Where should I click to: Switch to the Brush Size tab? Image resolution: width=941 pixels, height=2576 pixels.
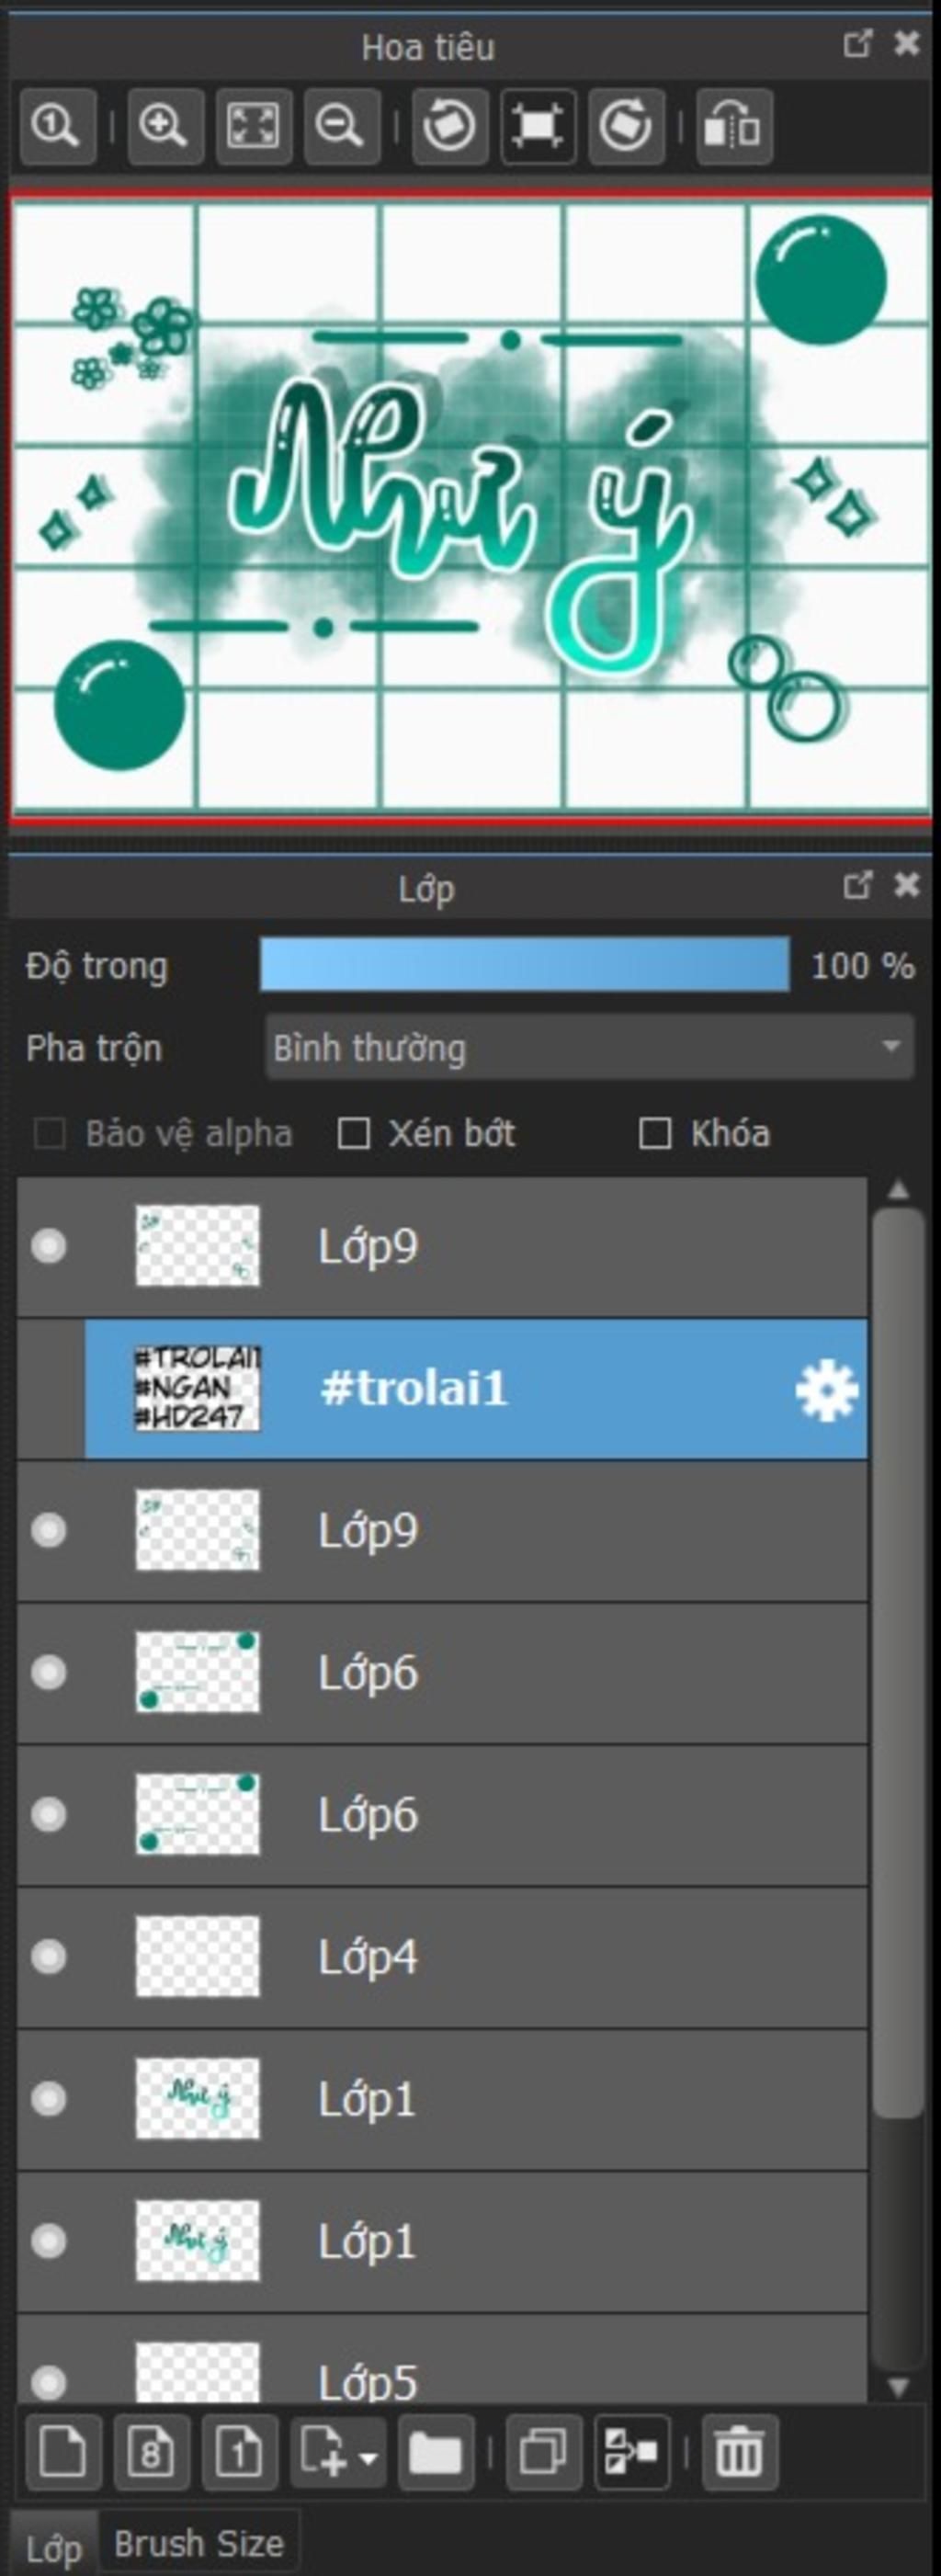(x=199, y=2543)
